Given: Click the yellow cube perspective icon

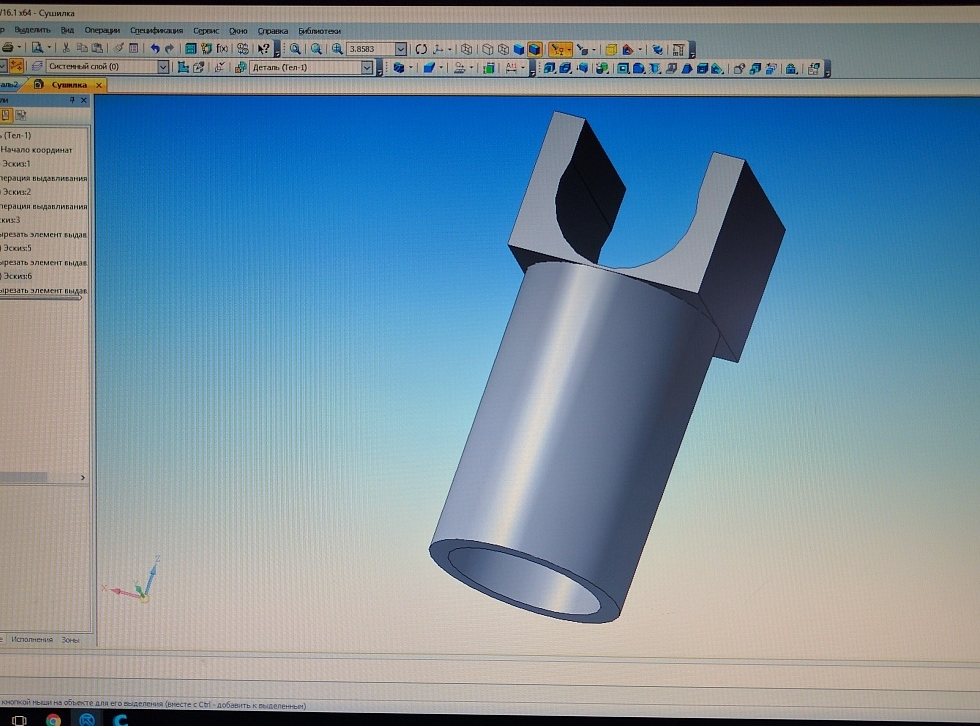Looking at the screenshot, I should (611, 49).
